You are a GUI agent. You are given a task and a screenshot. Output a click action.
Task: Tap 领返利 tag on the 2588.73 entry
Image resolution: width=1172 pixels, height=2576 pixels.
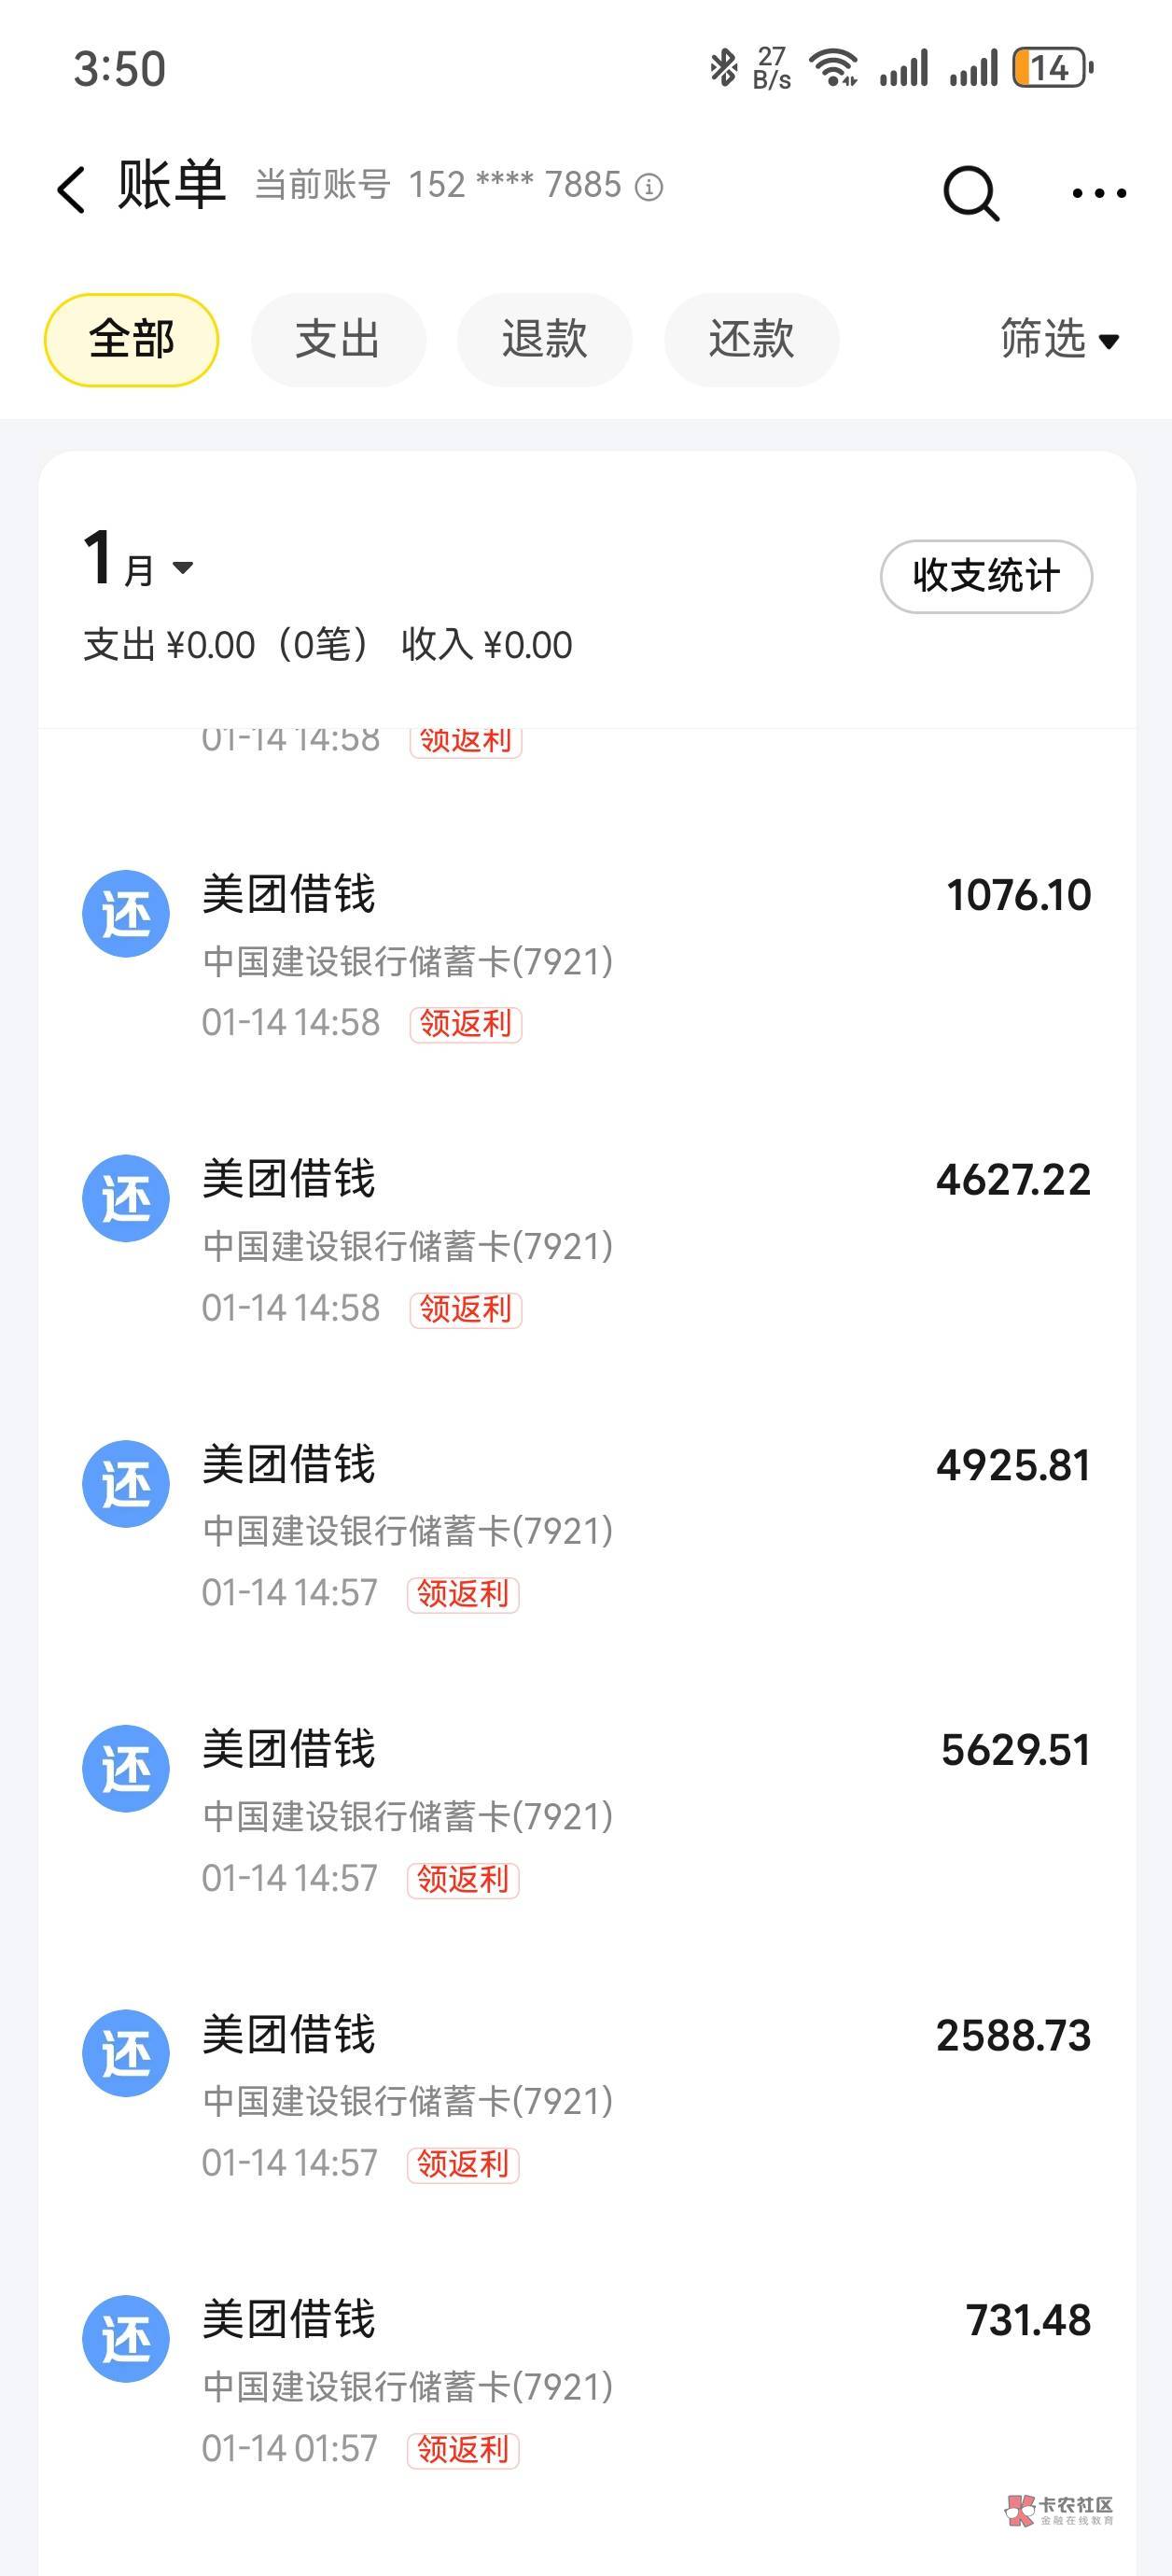(463, 2163)
